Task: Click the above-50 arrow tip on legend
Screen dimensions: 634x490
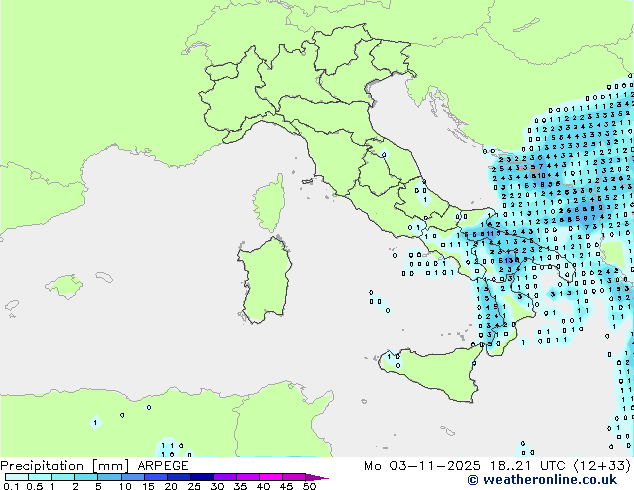Action: click(317, 477)
